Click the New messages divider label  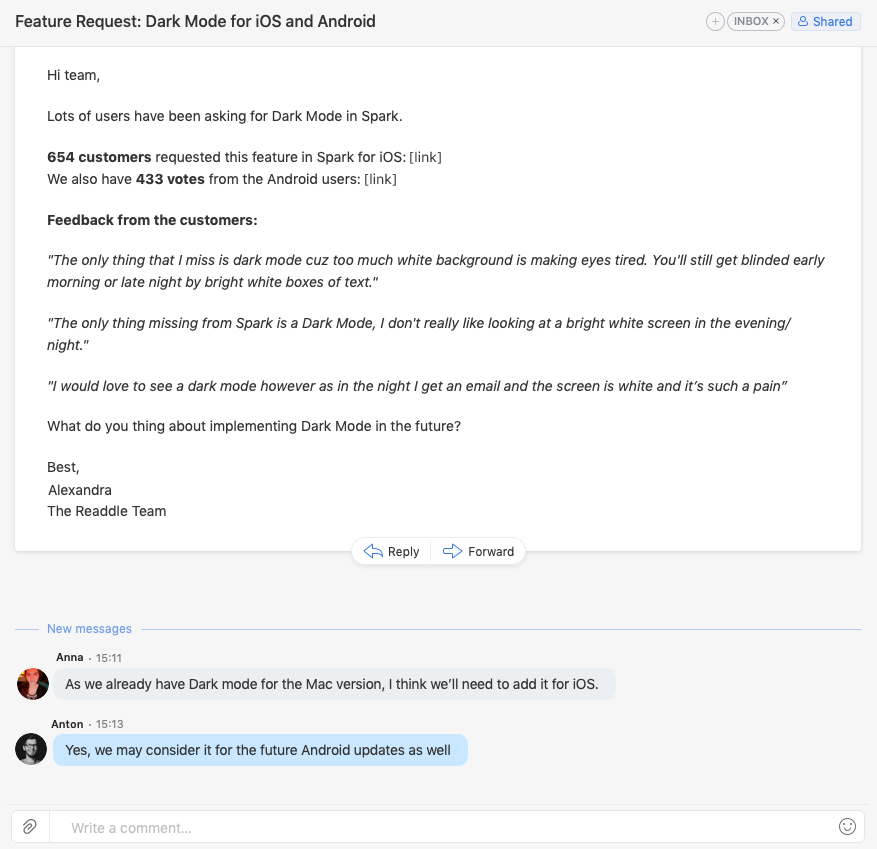[x=89, y=629]
